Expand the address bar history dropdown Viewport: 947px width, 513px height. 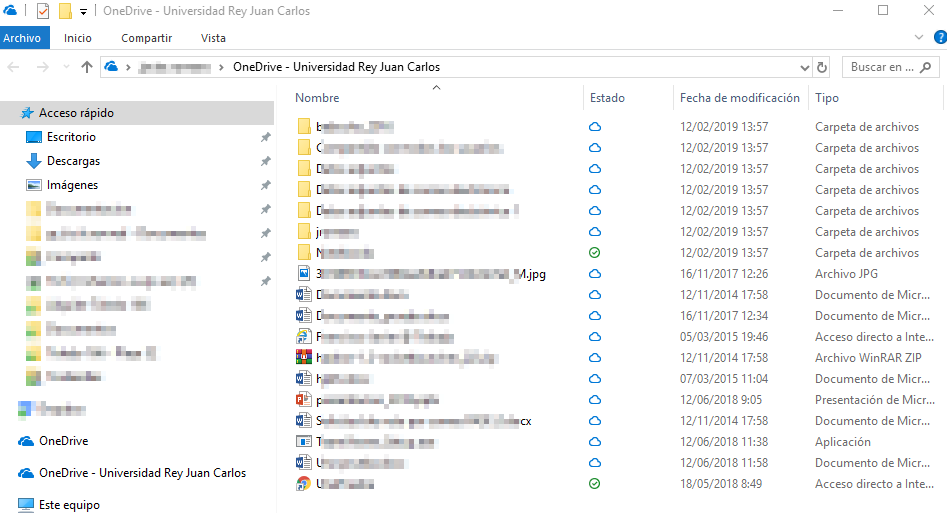click(x=804, y=68)
